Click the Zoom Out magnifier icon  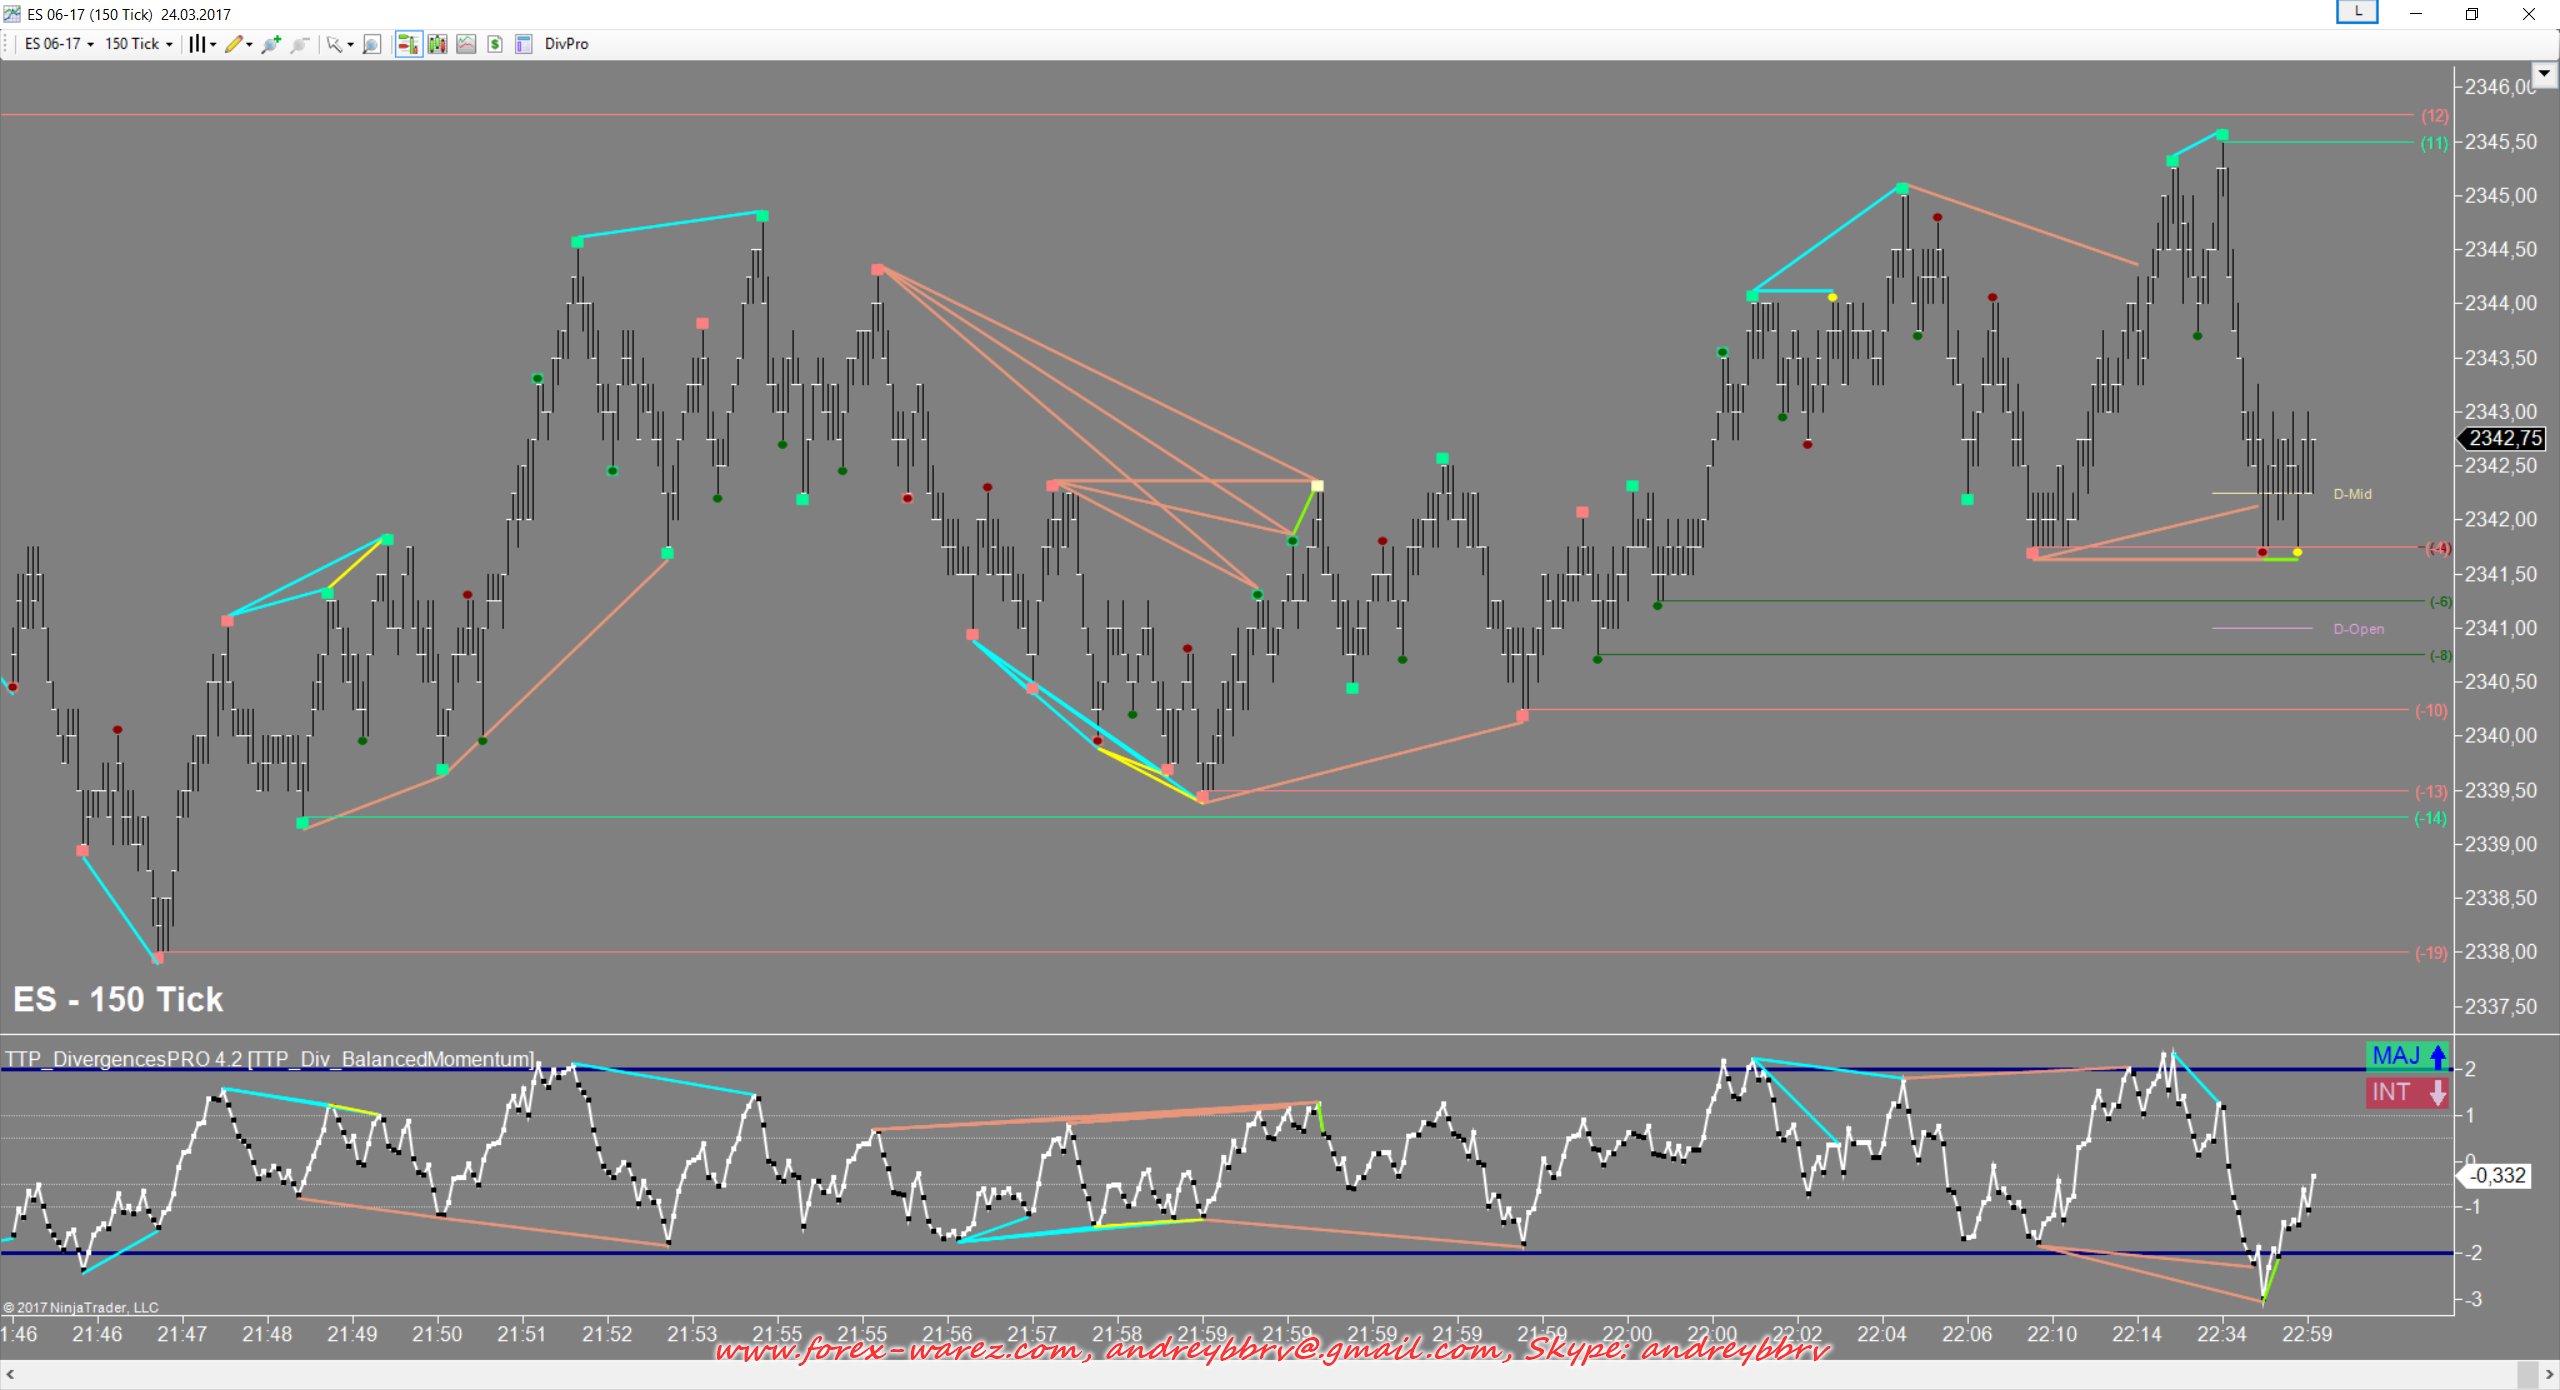click(x=299, y=44)
